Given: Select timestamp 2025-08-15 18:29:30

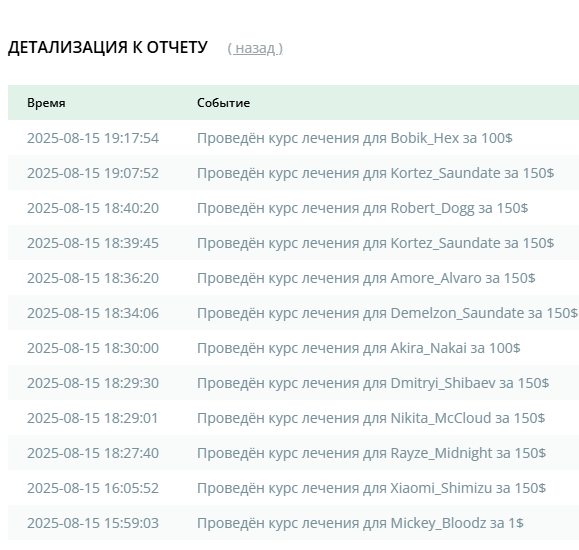Looking at the screenshot, I should click(93, 383).
